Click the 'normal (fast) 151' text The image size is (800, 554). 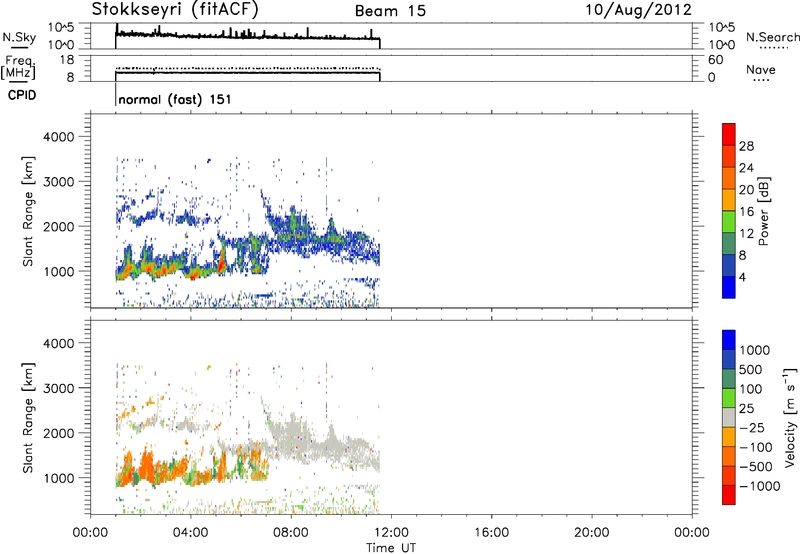tap(174, 100)
